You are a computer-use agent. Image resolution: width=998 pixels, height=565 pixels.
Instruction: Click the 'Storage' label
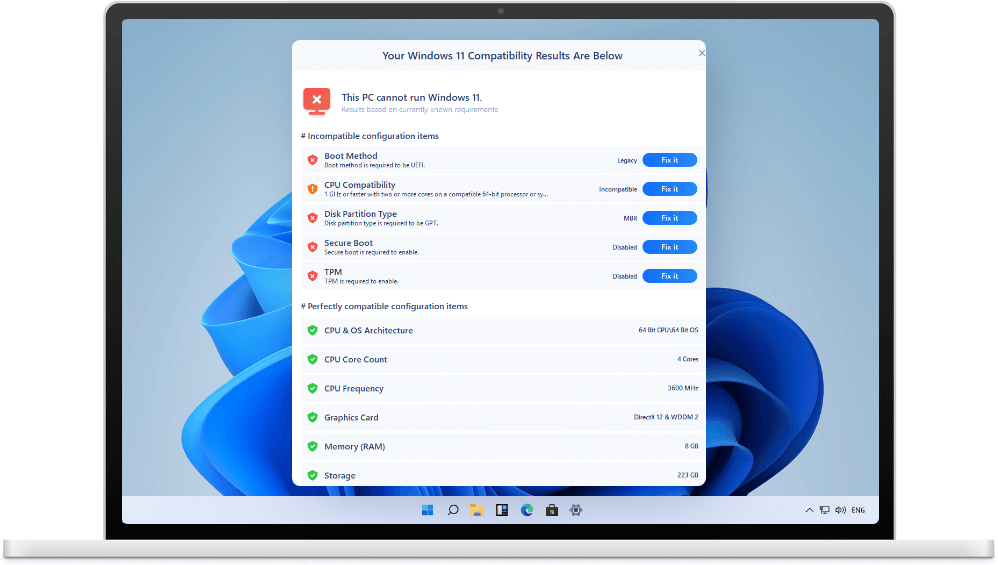coord(340,475)
